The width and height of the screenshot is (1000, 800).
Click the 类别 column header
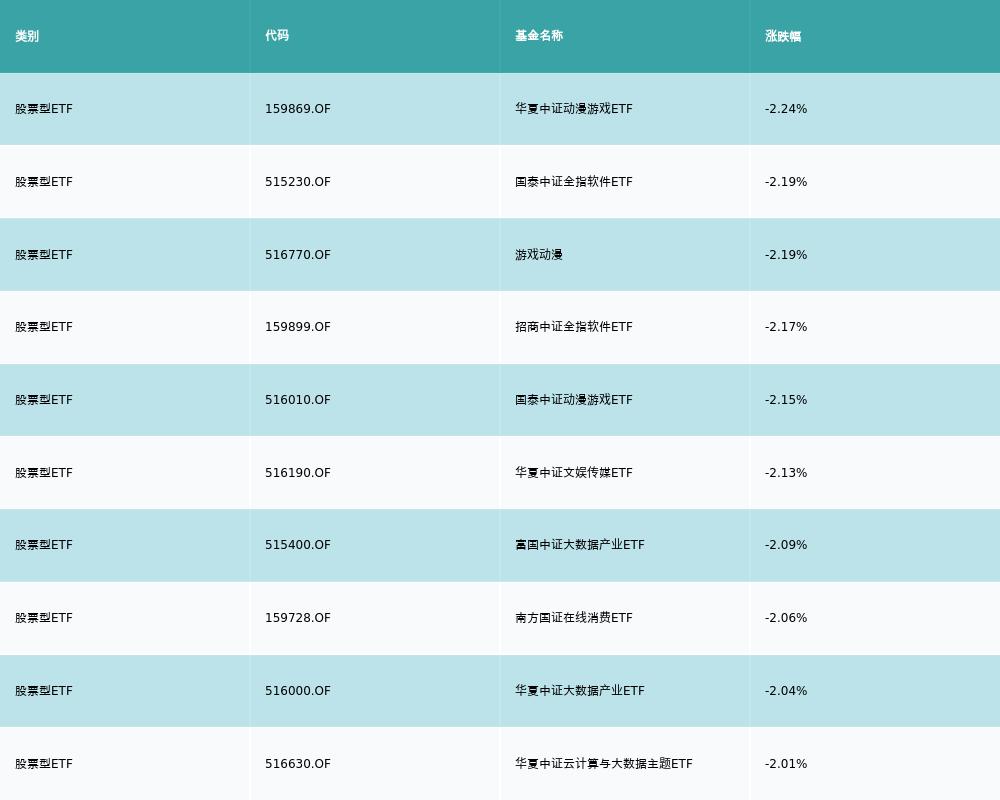27,36
